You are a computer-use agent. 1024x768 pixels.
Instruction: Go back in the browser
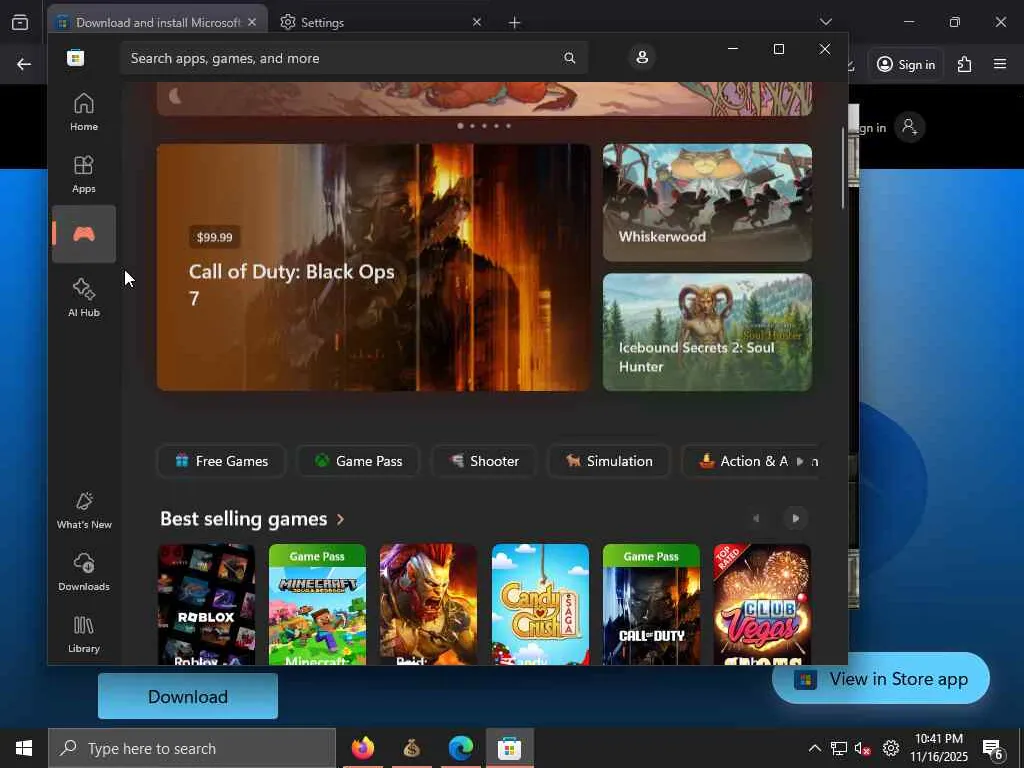coord(24,64)
